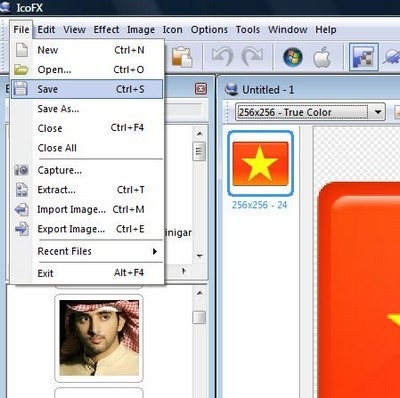Open the Edit menu

(46, 30)
